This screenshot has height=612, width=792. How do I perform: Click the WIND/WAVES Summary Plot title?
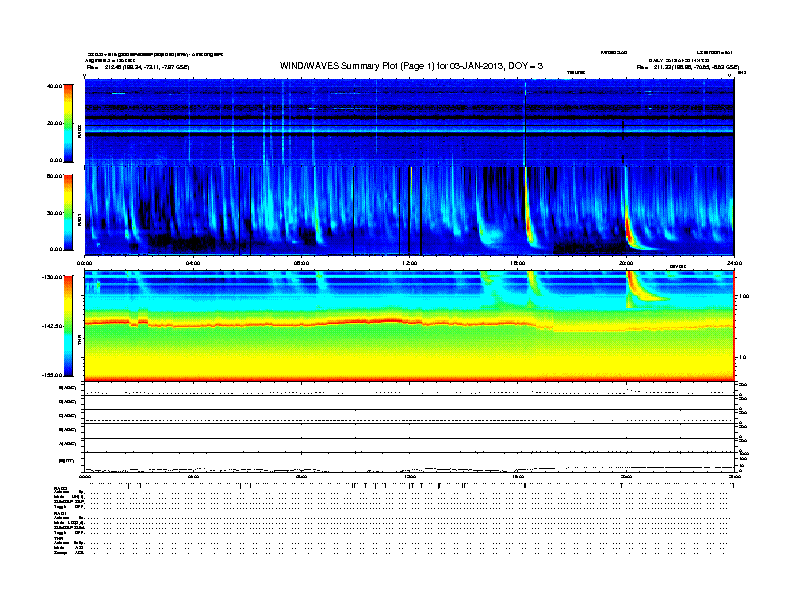click(x=411, y=66)
